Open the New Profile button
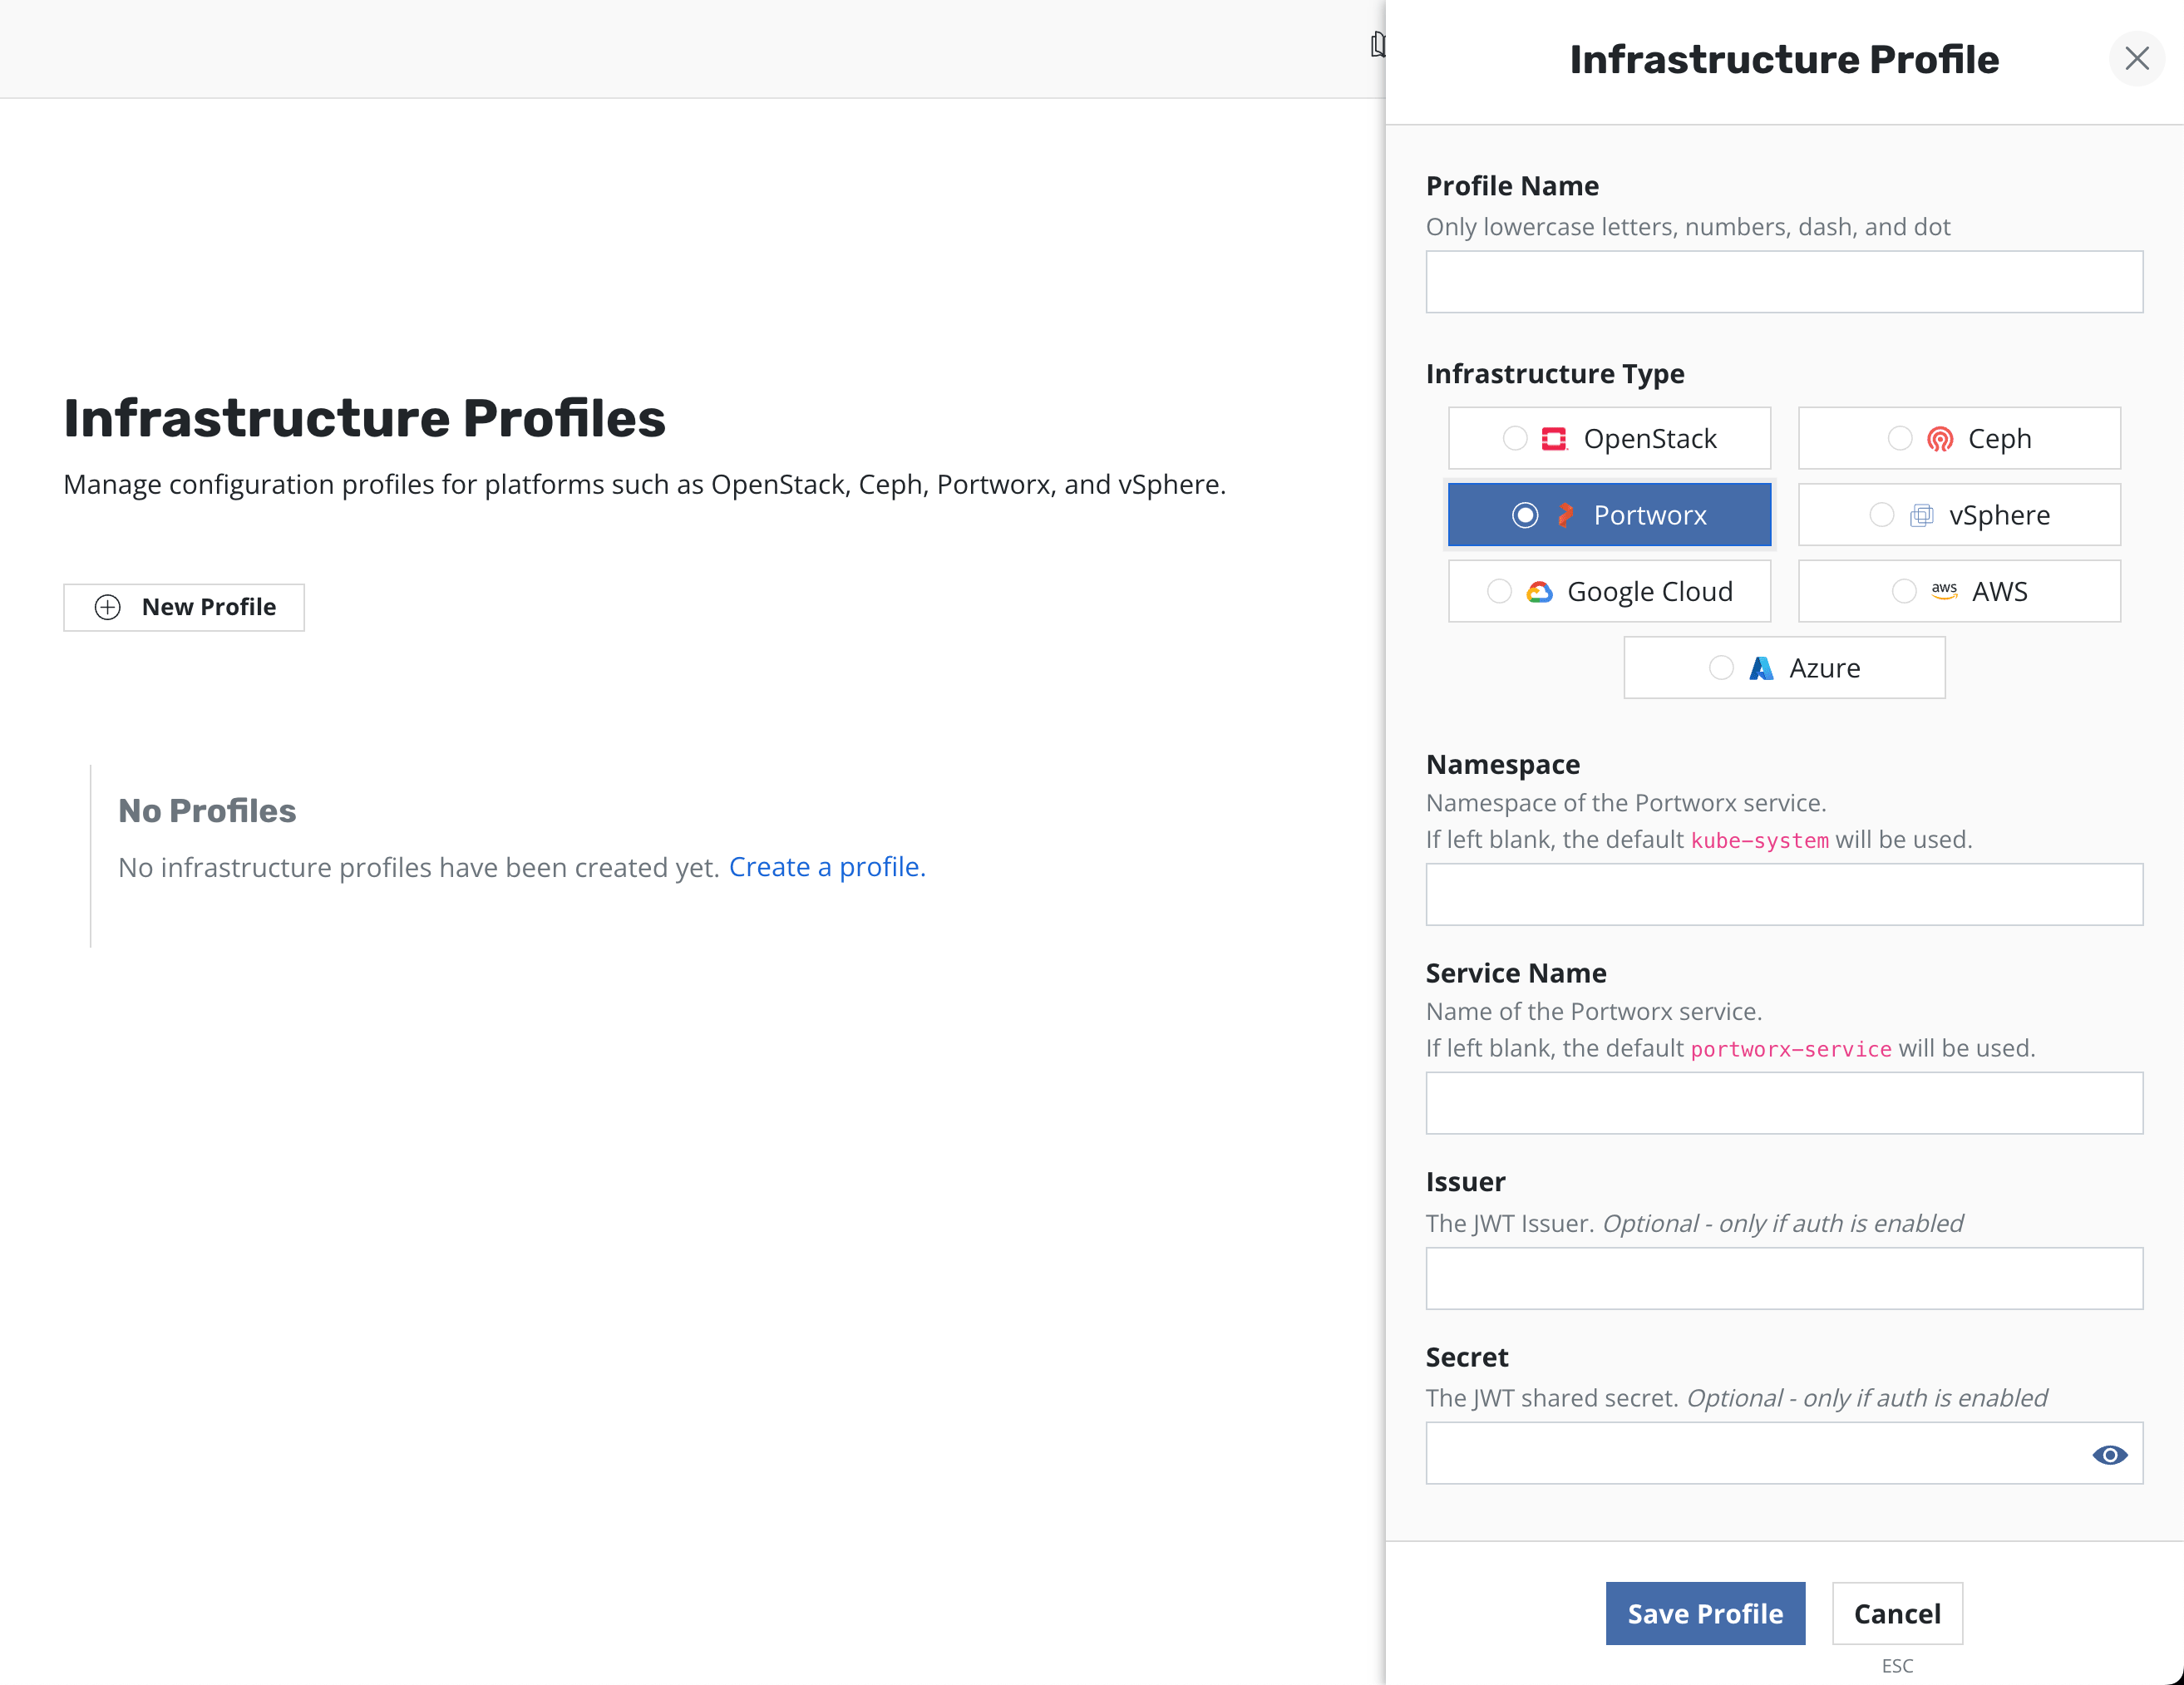The height and width of the screenshot is (1685, 2184). coord(184,607)
